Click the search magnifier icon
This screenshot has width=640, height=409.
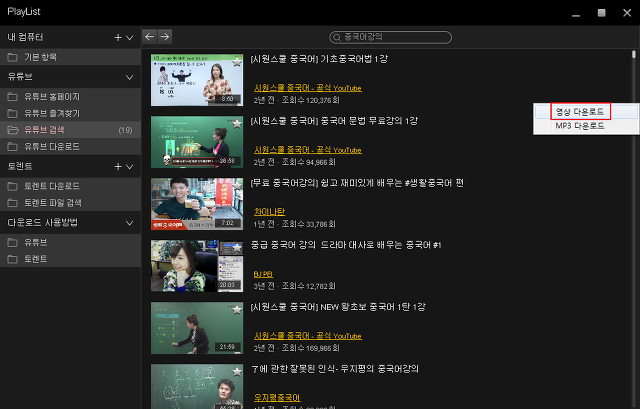click(x=337, y=38)
